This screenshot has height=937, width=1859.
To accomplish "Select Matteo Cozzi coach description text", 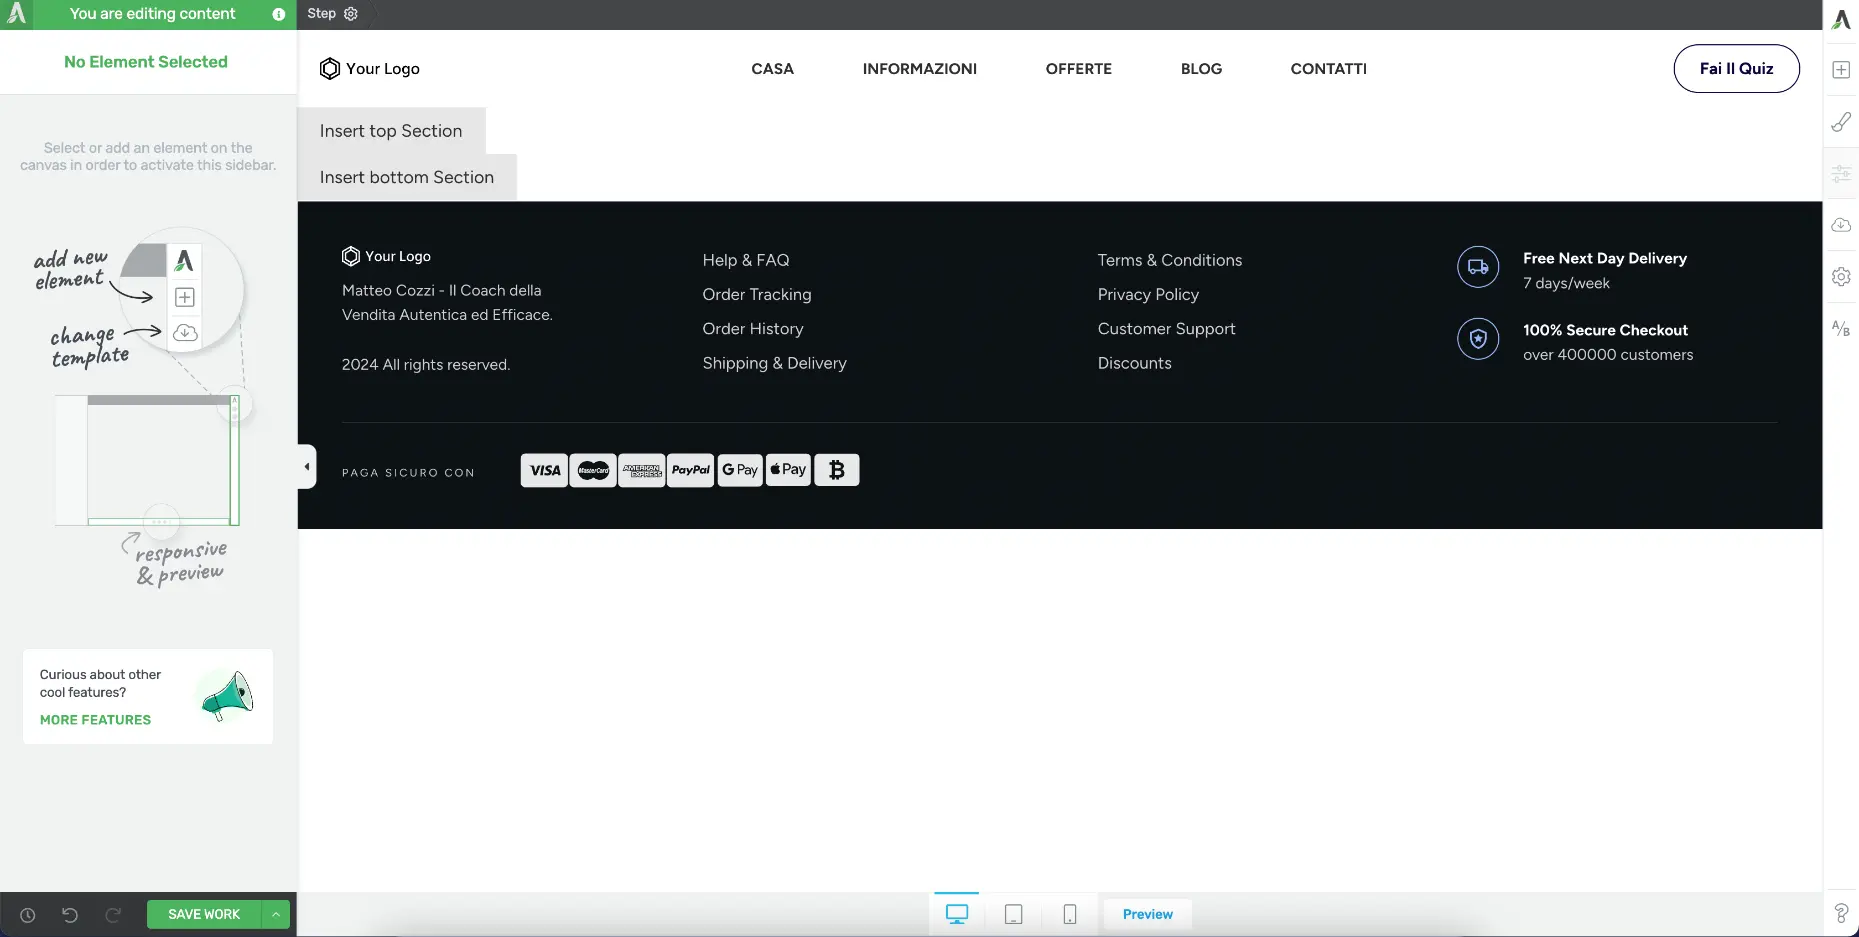I will coord(447,302).
